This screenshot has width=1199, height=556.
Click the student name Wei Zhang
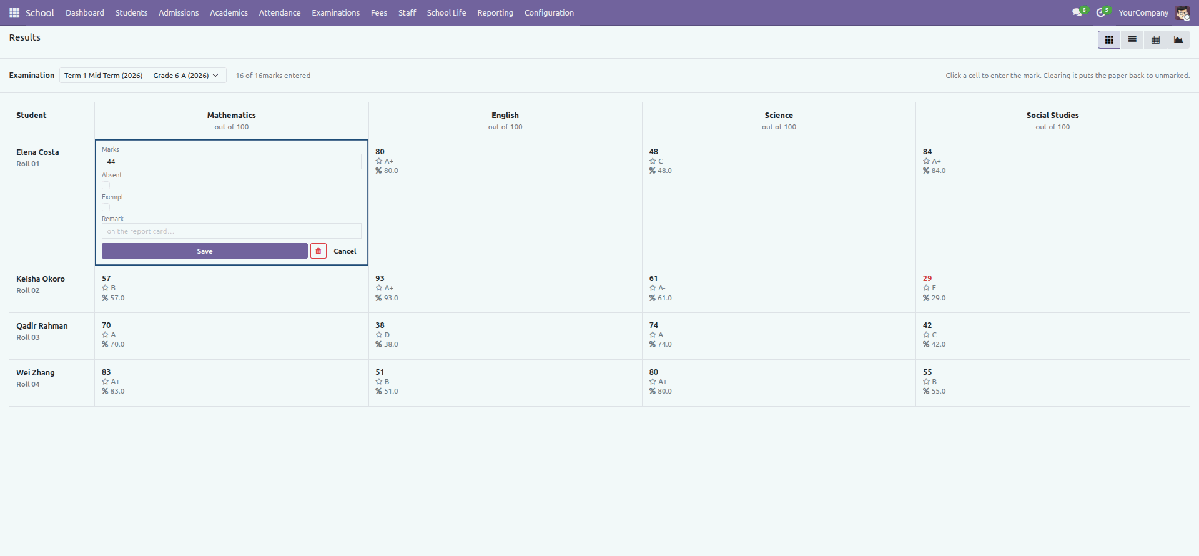(x=35, y=372)
